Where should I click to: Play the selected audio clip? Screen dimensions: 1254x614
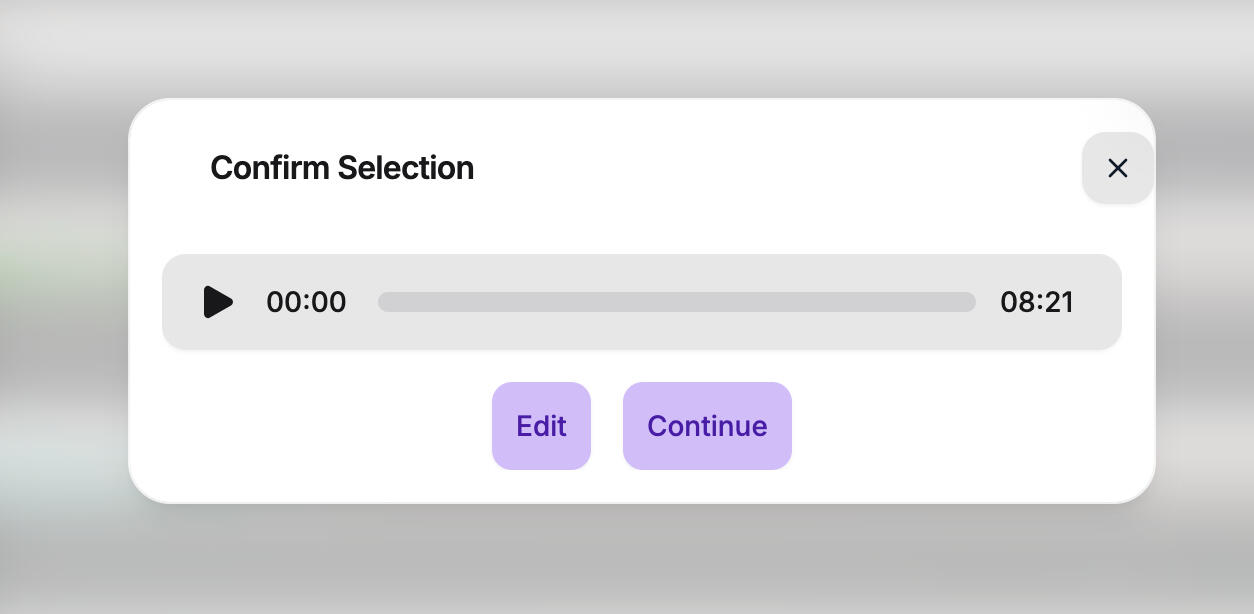click(x=218, y=302)
